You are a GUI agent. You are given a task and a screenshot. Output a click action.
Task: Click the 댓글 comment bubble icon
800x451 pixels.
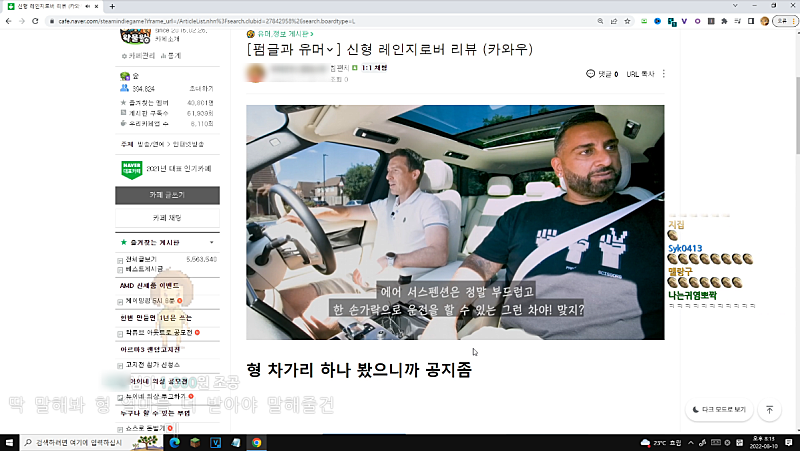click(x=590, y=74)
